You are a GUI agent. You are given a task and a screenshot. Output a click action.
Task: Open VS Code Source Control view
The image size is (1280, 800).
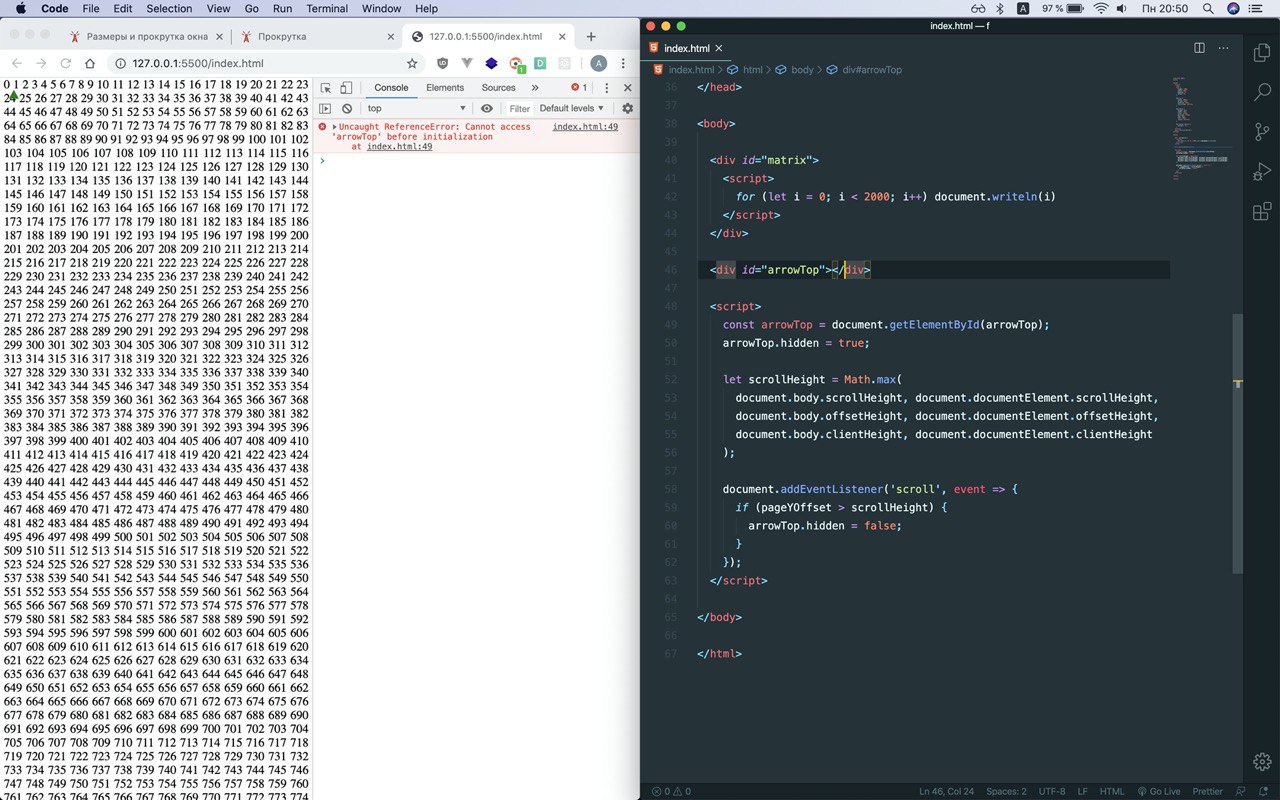tap(1261, 132)
